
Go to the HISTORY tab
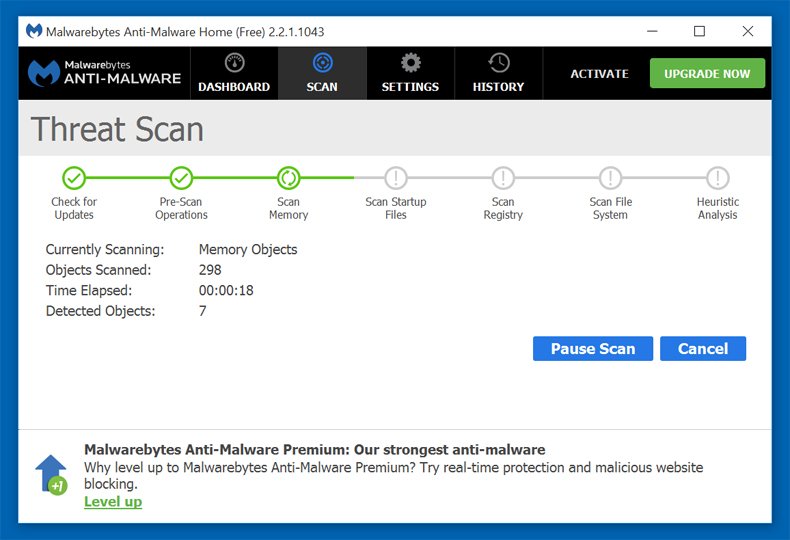[x=499, y=74]
